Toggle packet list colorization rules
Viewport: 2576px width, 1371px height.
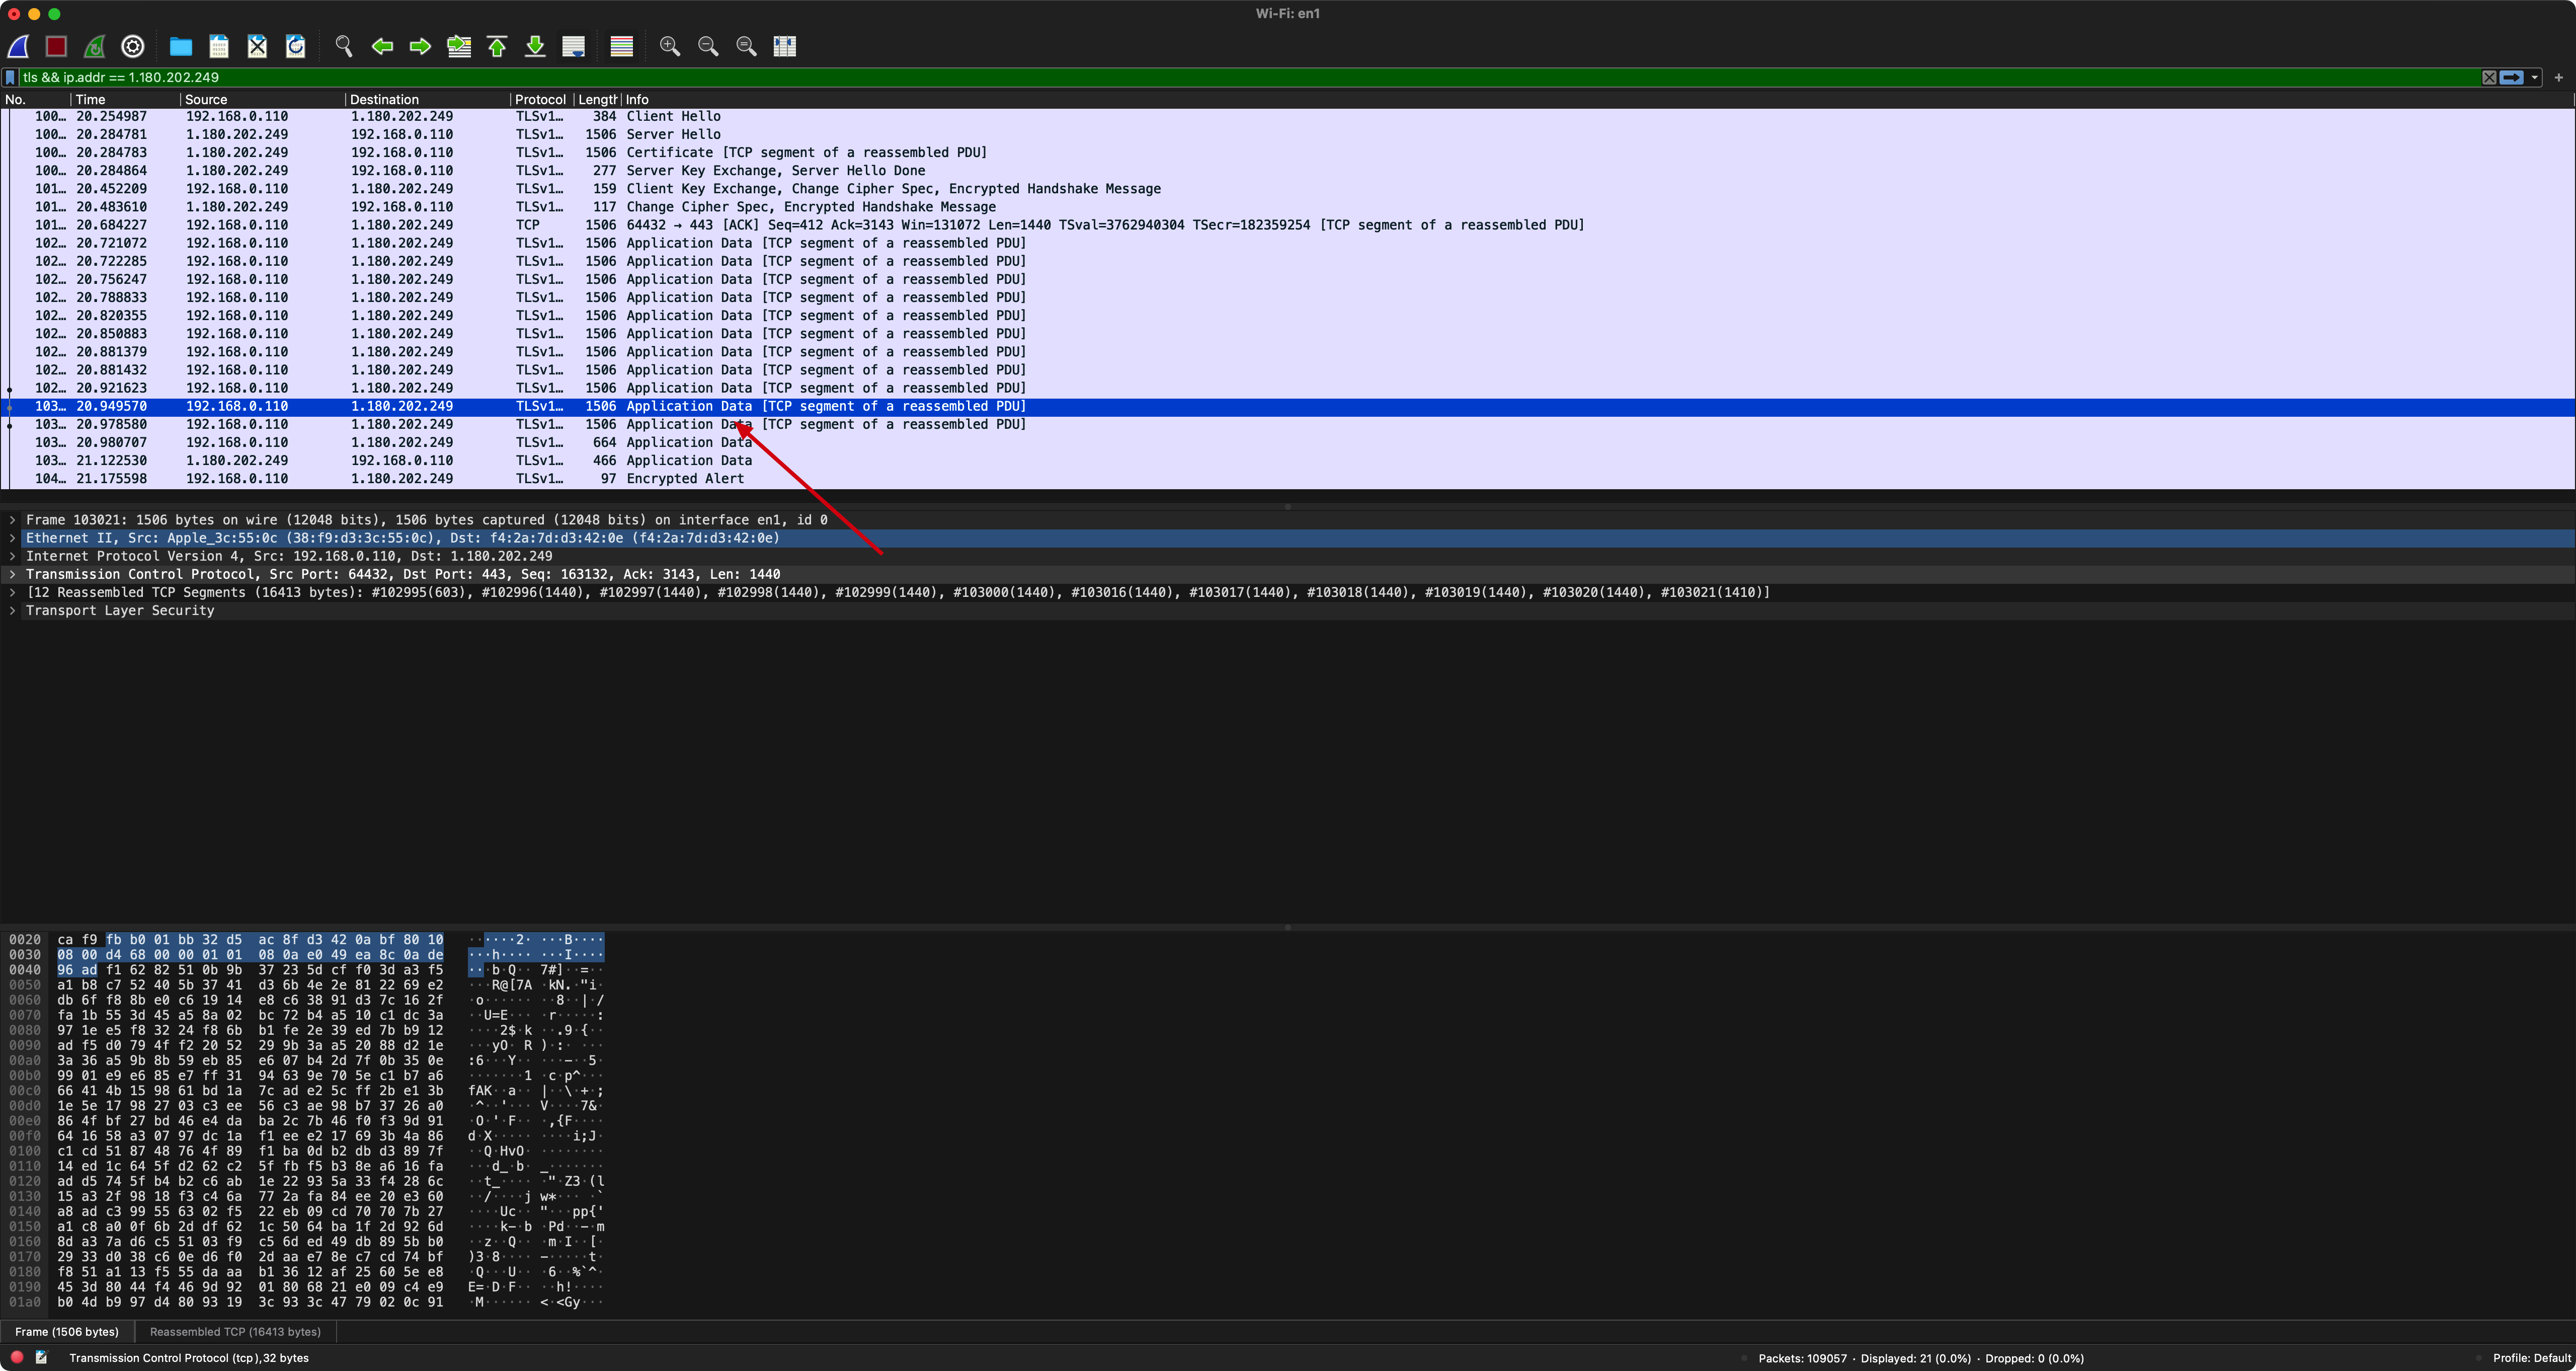tap(622, 46)
